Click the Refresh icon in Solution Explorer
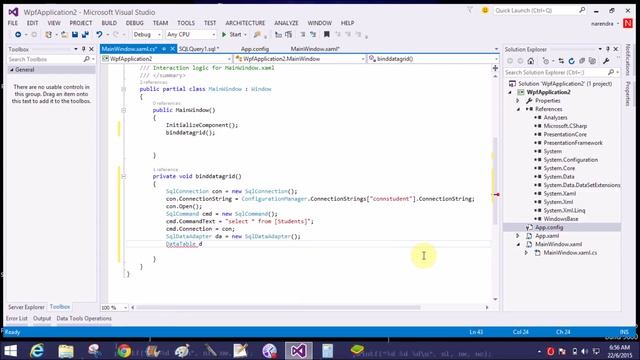Image resolution: width=640 pixels, height=360 pixels. [x=571, y=61]
